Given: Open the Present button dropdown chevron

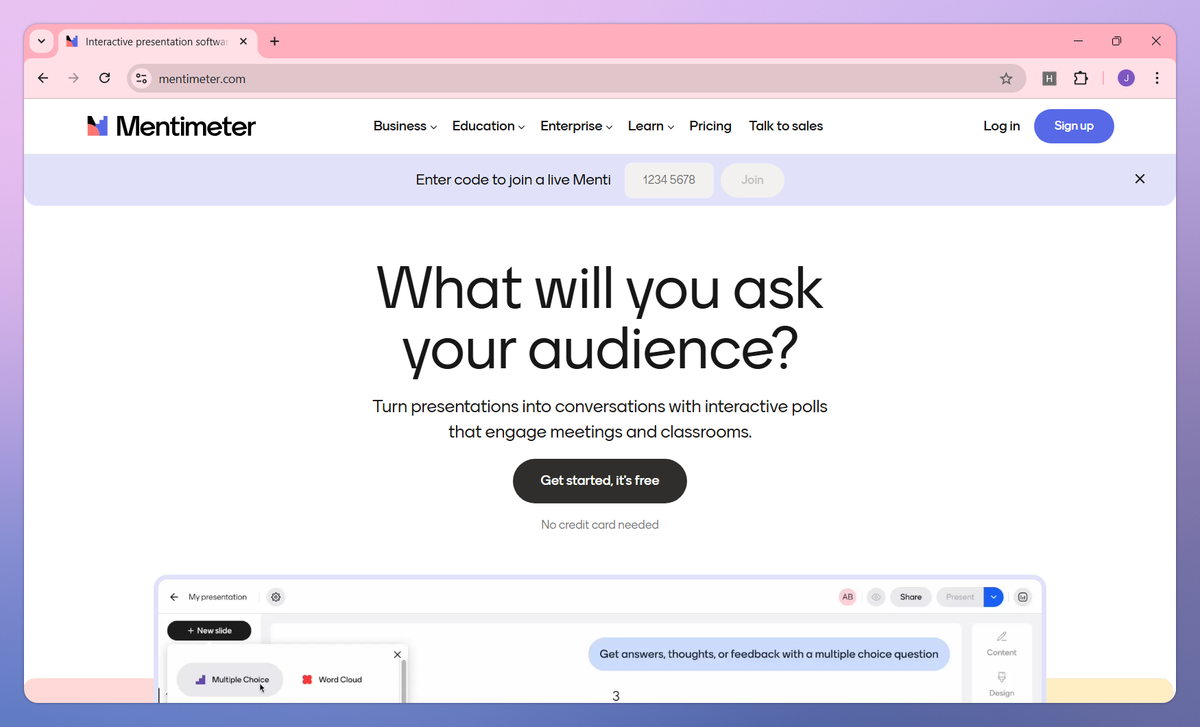Looking at the screenshot, I should [993, 597].
